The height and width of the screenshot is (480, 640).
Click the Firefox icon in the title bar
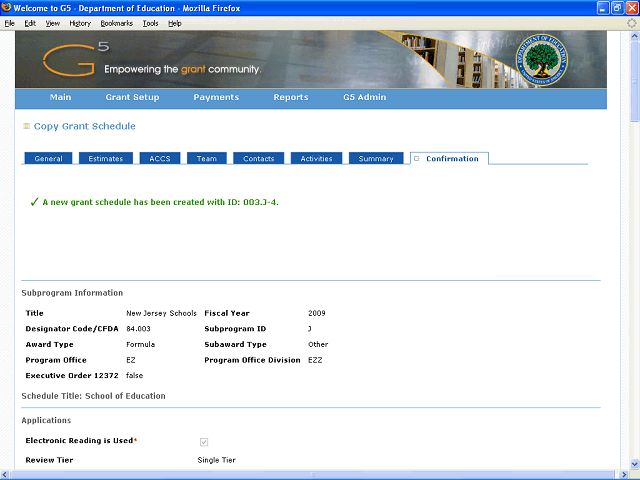[x=6, y=7]
